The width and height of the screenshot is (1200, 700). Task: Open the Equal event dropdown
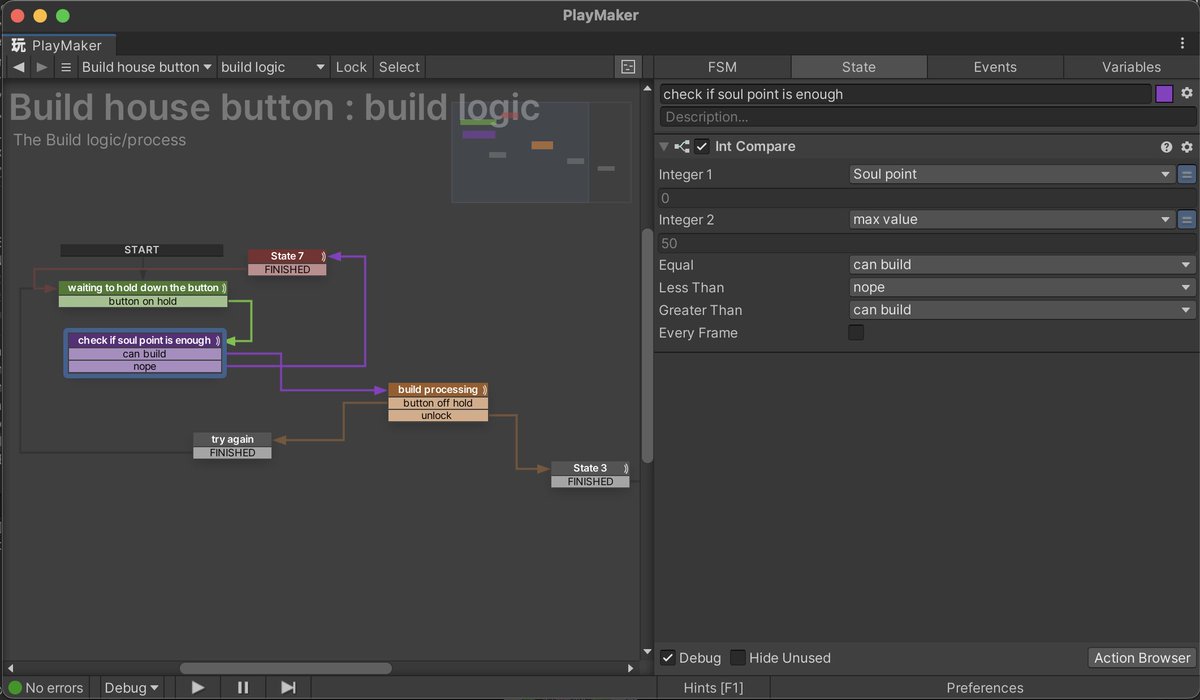pyautogui.click(x=1022, y=265)
